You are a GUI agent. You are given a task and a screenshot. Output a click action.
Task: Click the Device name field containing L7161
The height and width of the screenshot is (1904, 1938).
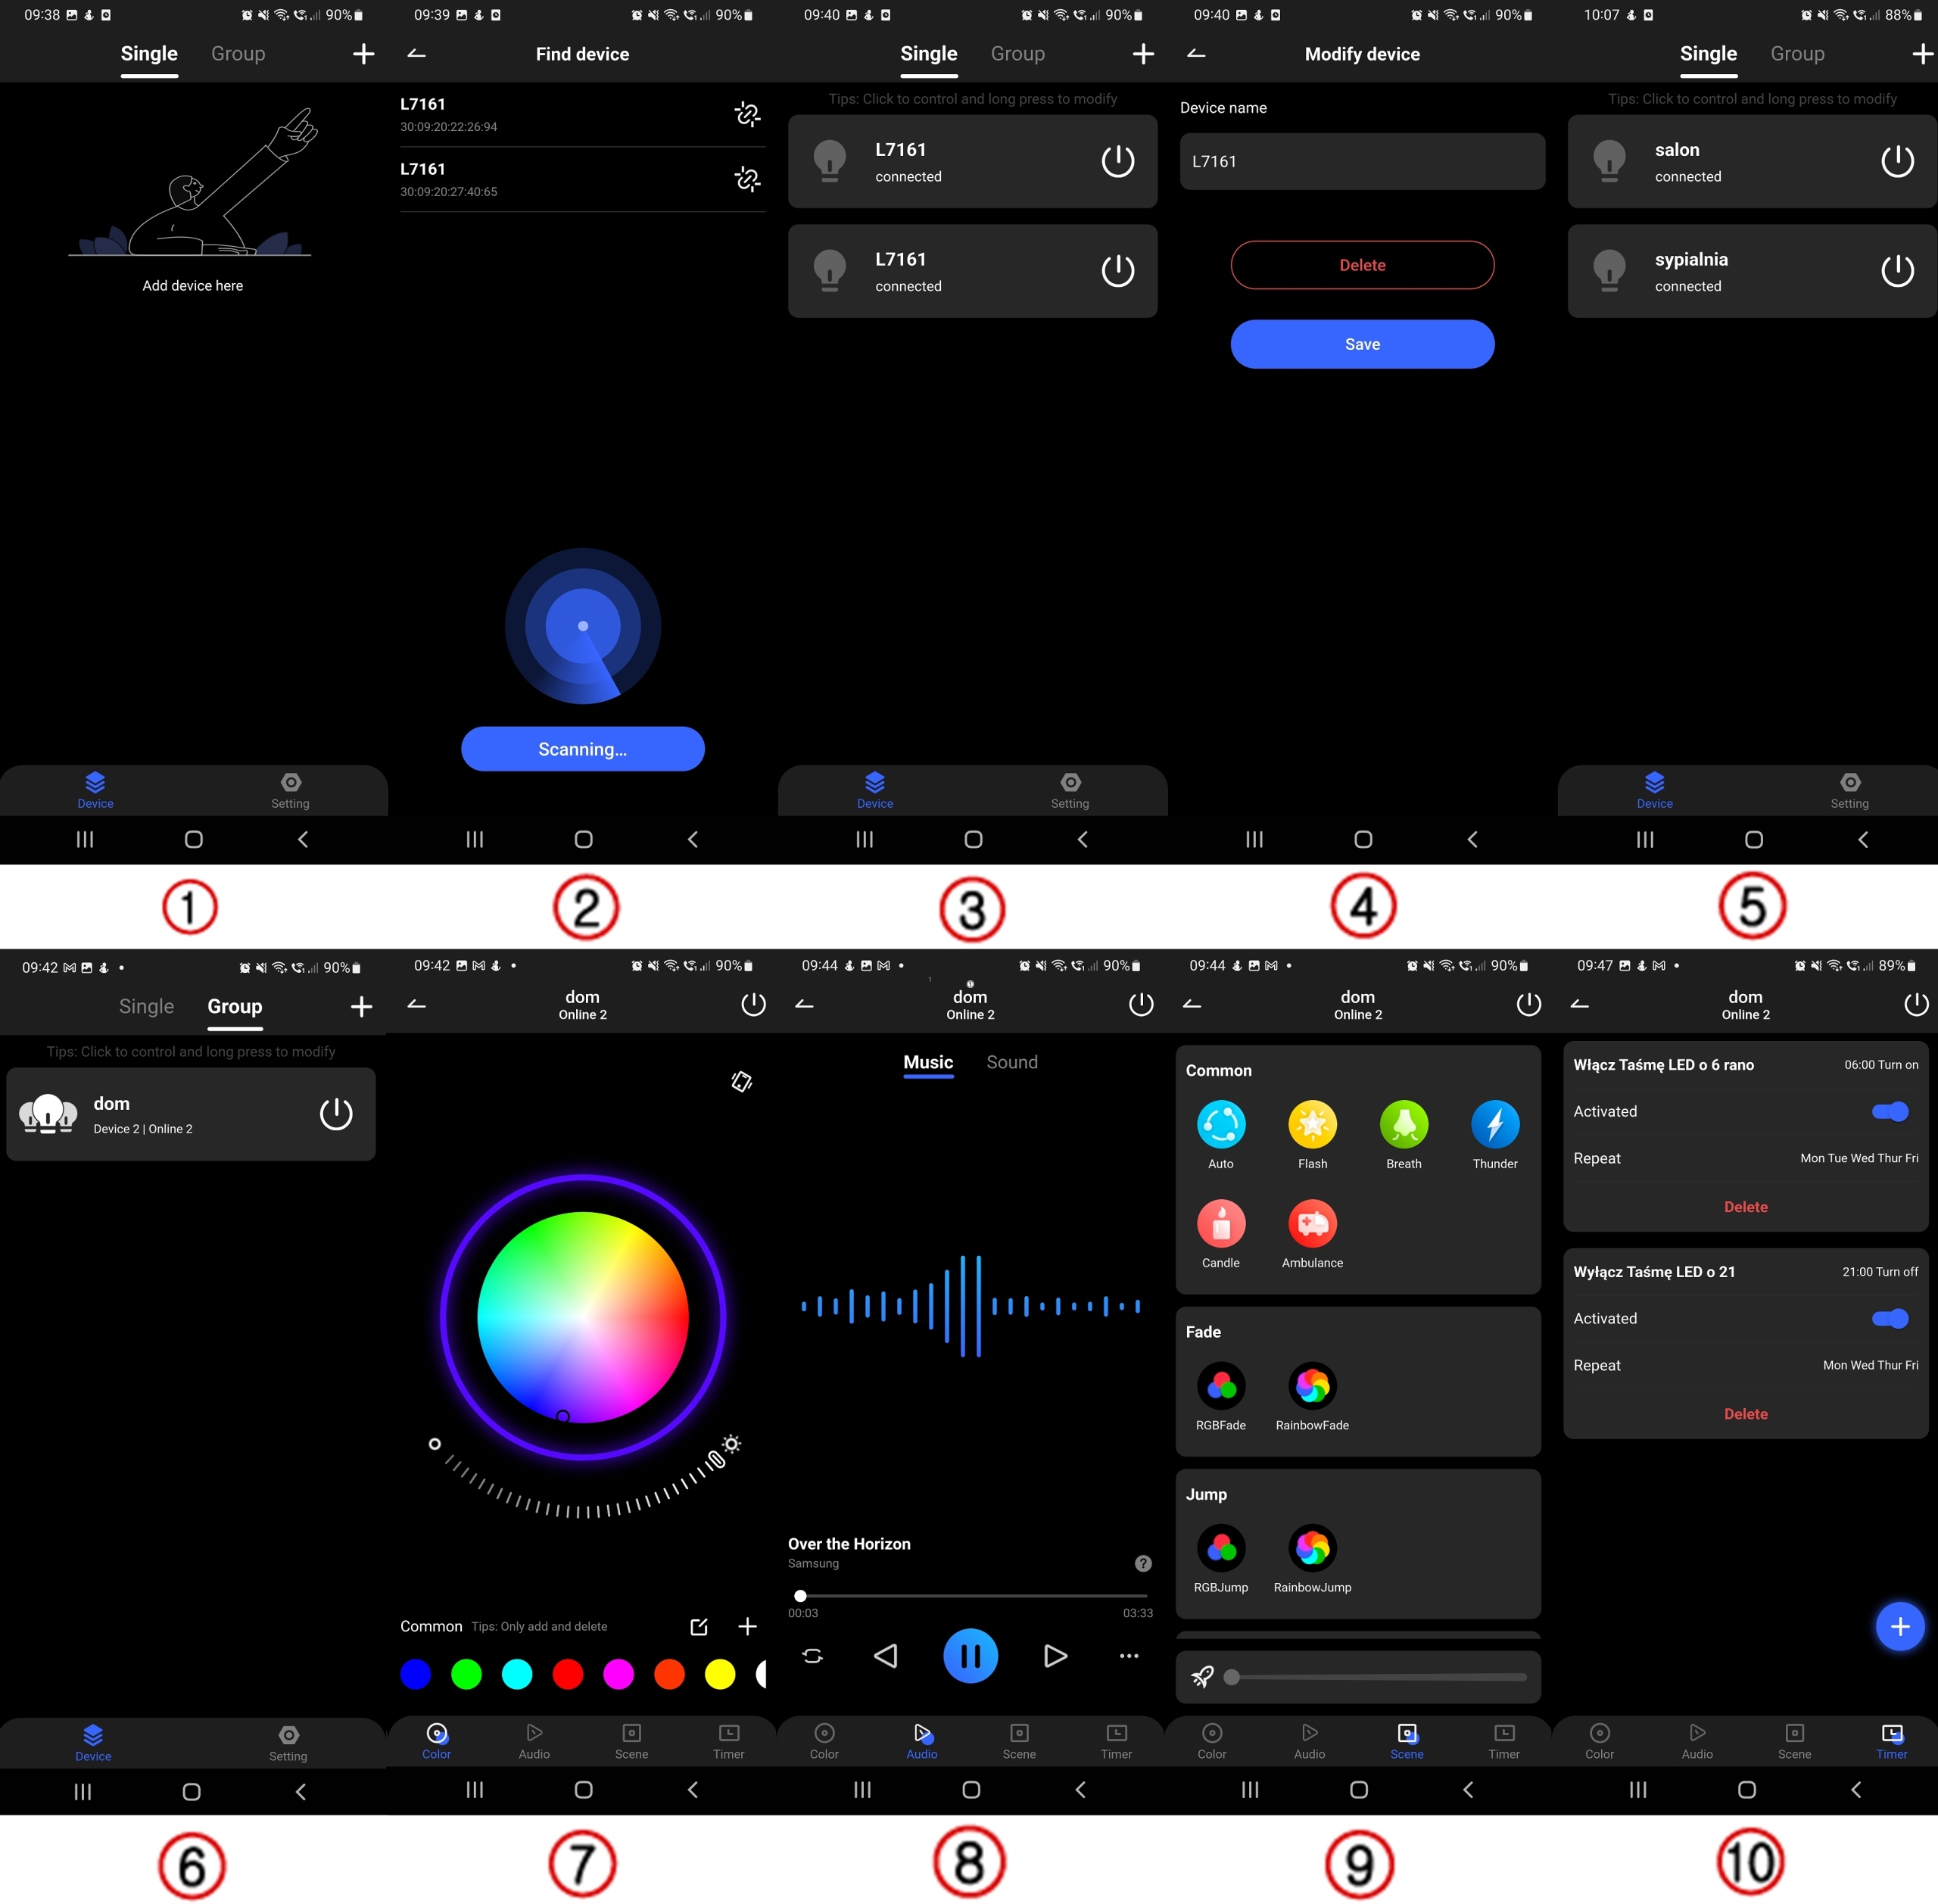[x=1361, y=161]
